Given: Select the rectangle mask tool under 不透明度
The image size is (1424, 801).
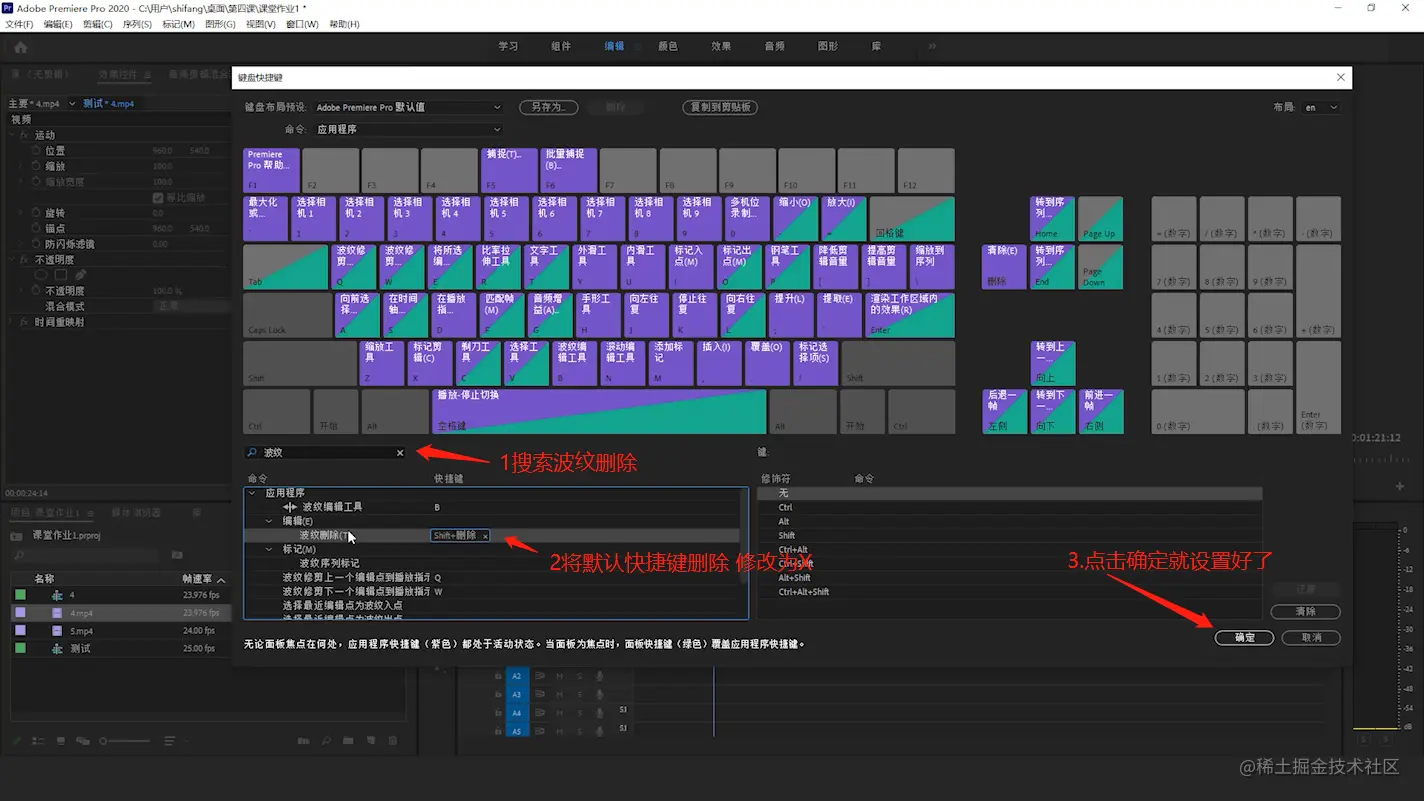Looking at the screenshot, I should pos(61,275).
